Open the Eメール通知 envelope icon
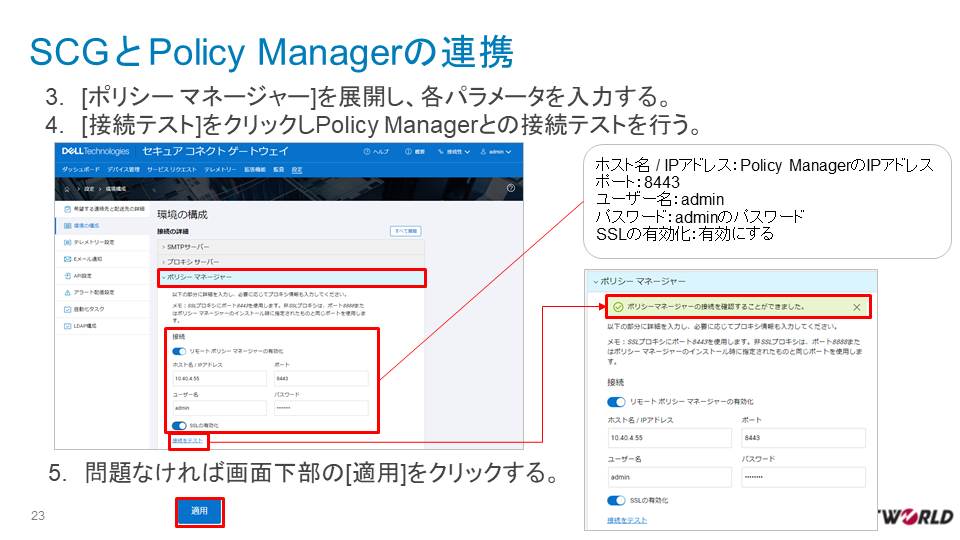 (67, 259)
